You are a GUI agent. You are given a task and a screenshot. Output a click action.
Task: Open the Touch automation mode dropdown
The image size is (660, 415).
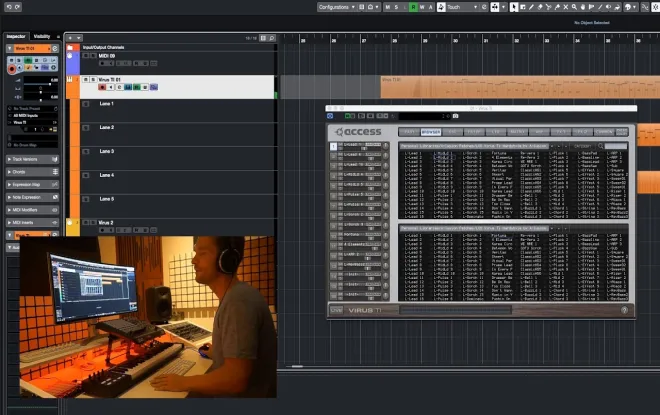pyautogui.click(x=462, y=7)
